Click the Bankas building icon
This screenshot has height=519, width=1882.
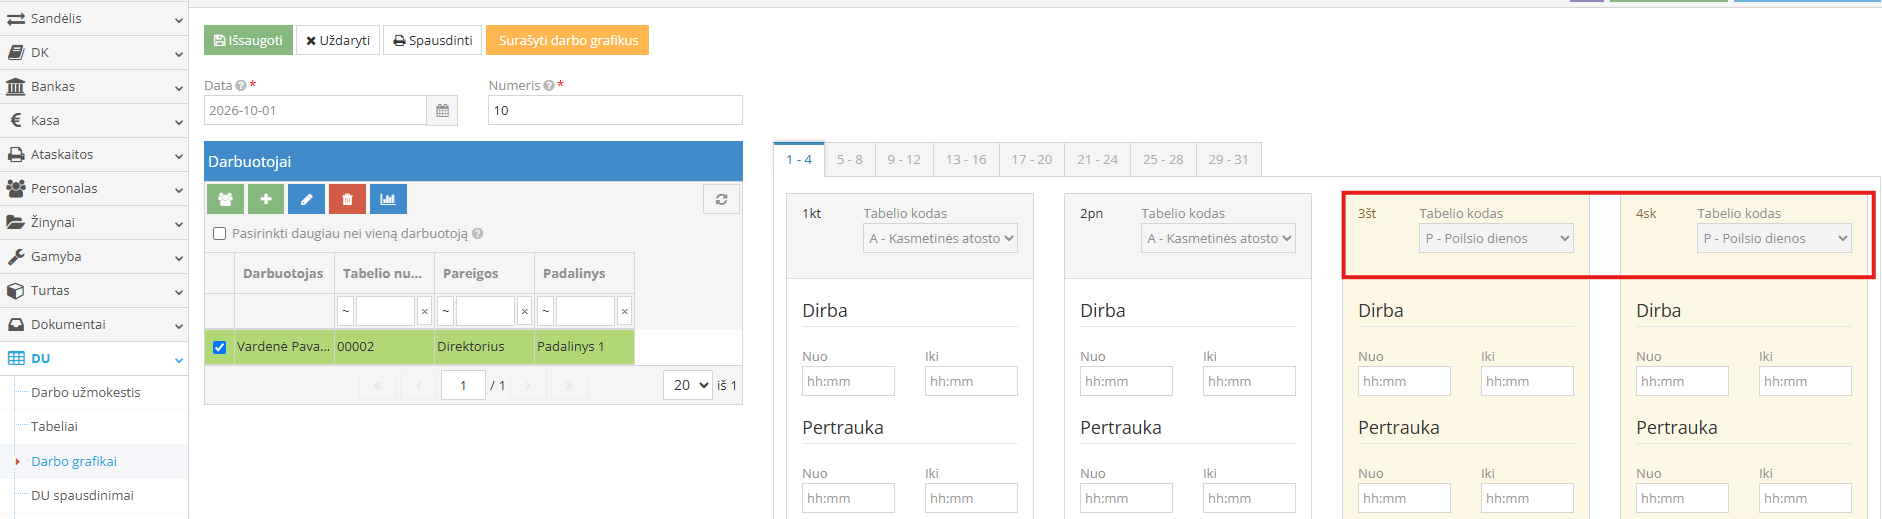point(15,87)
